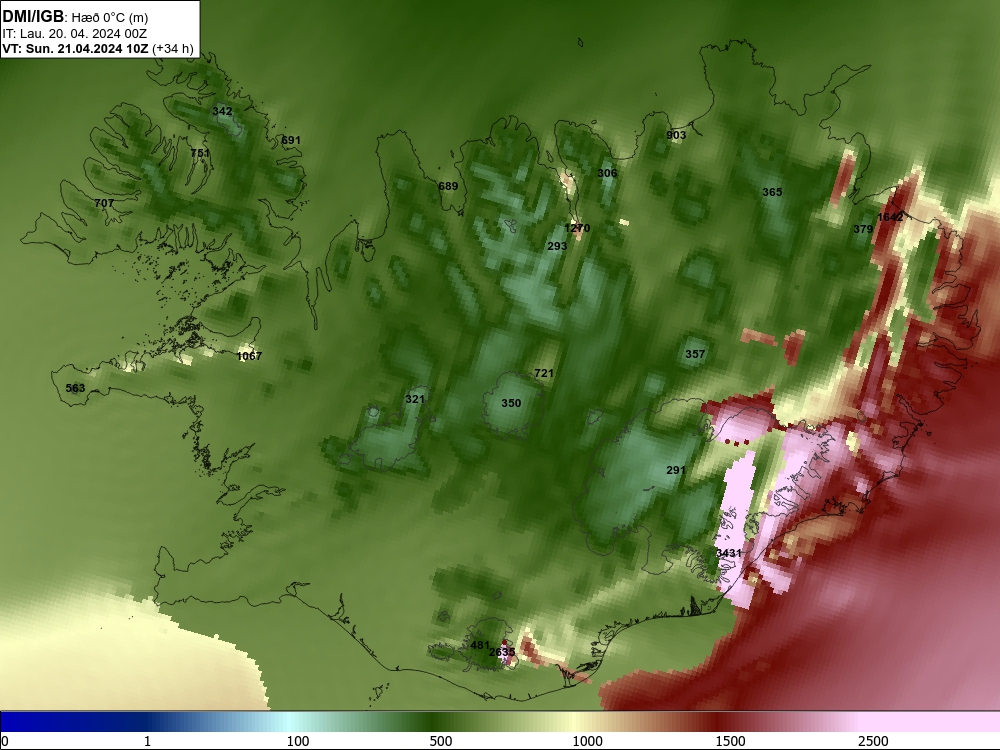Click the map value 365

(x=772, y=192)
